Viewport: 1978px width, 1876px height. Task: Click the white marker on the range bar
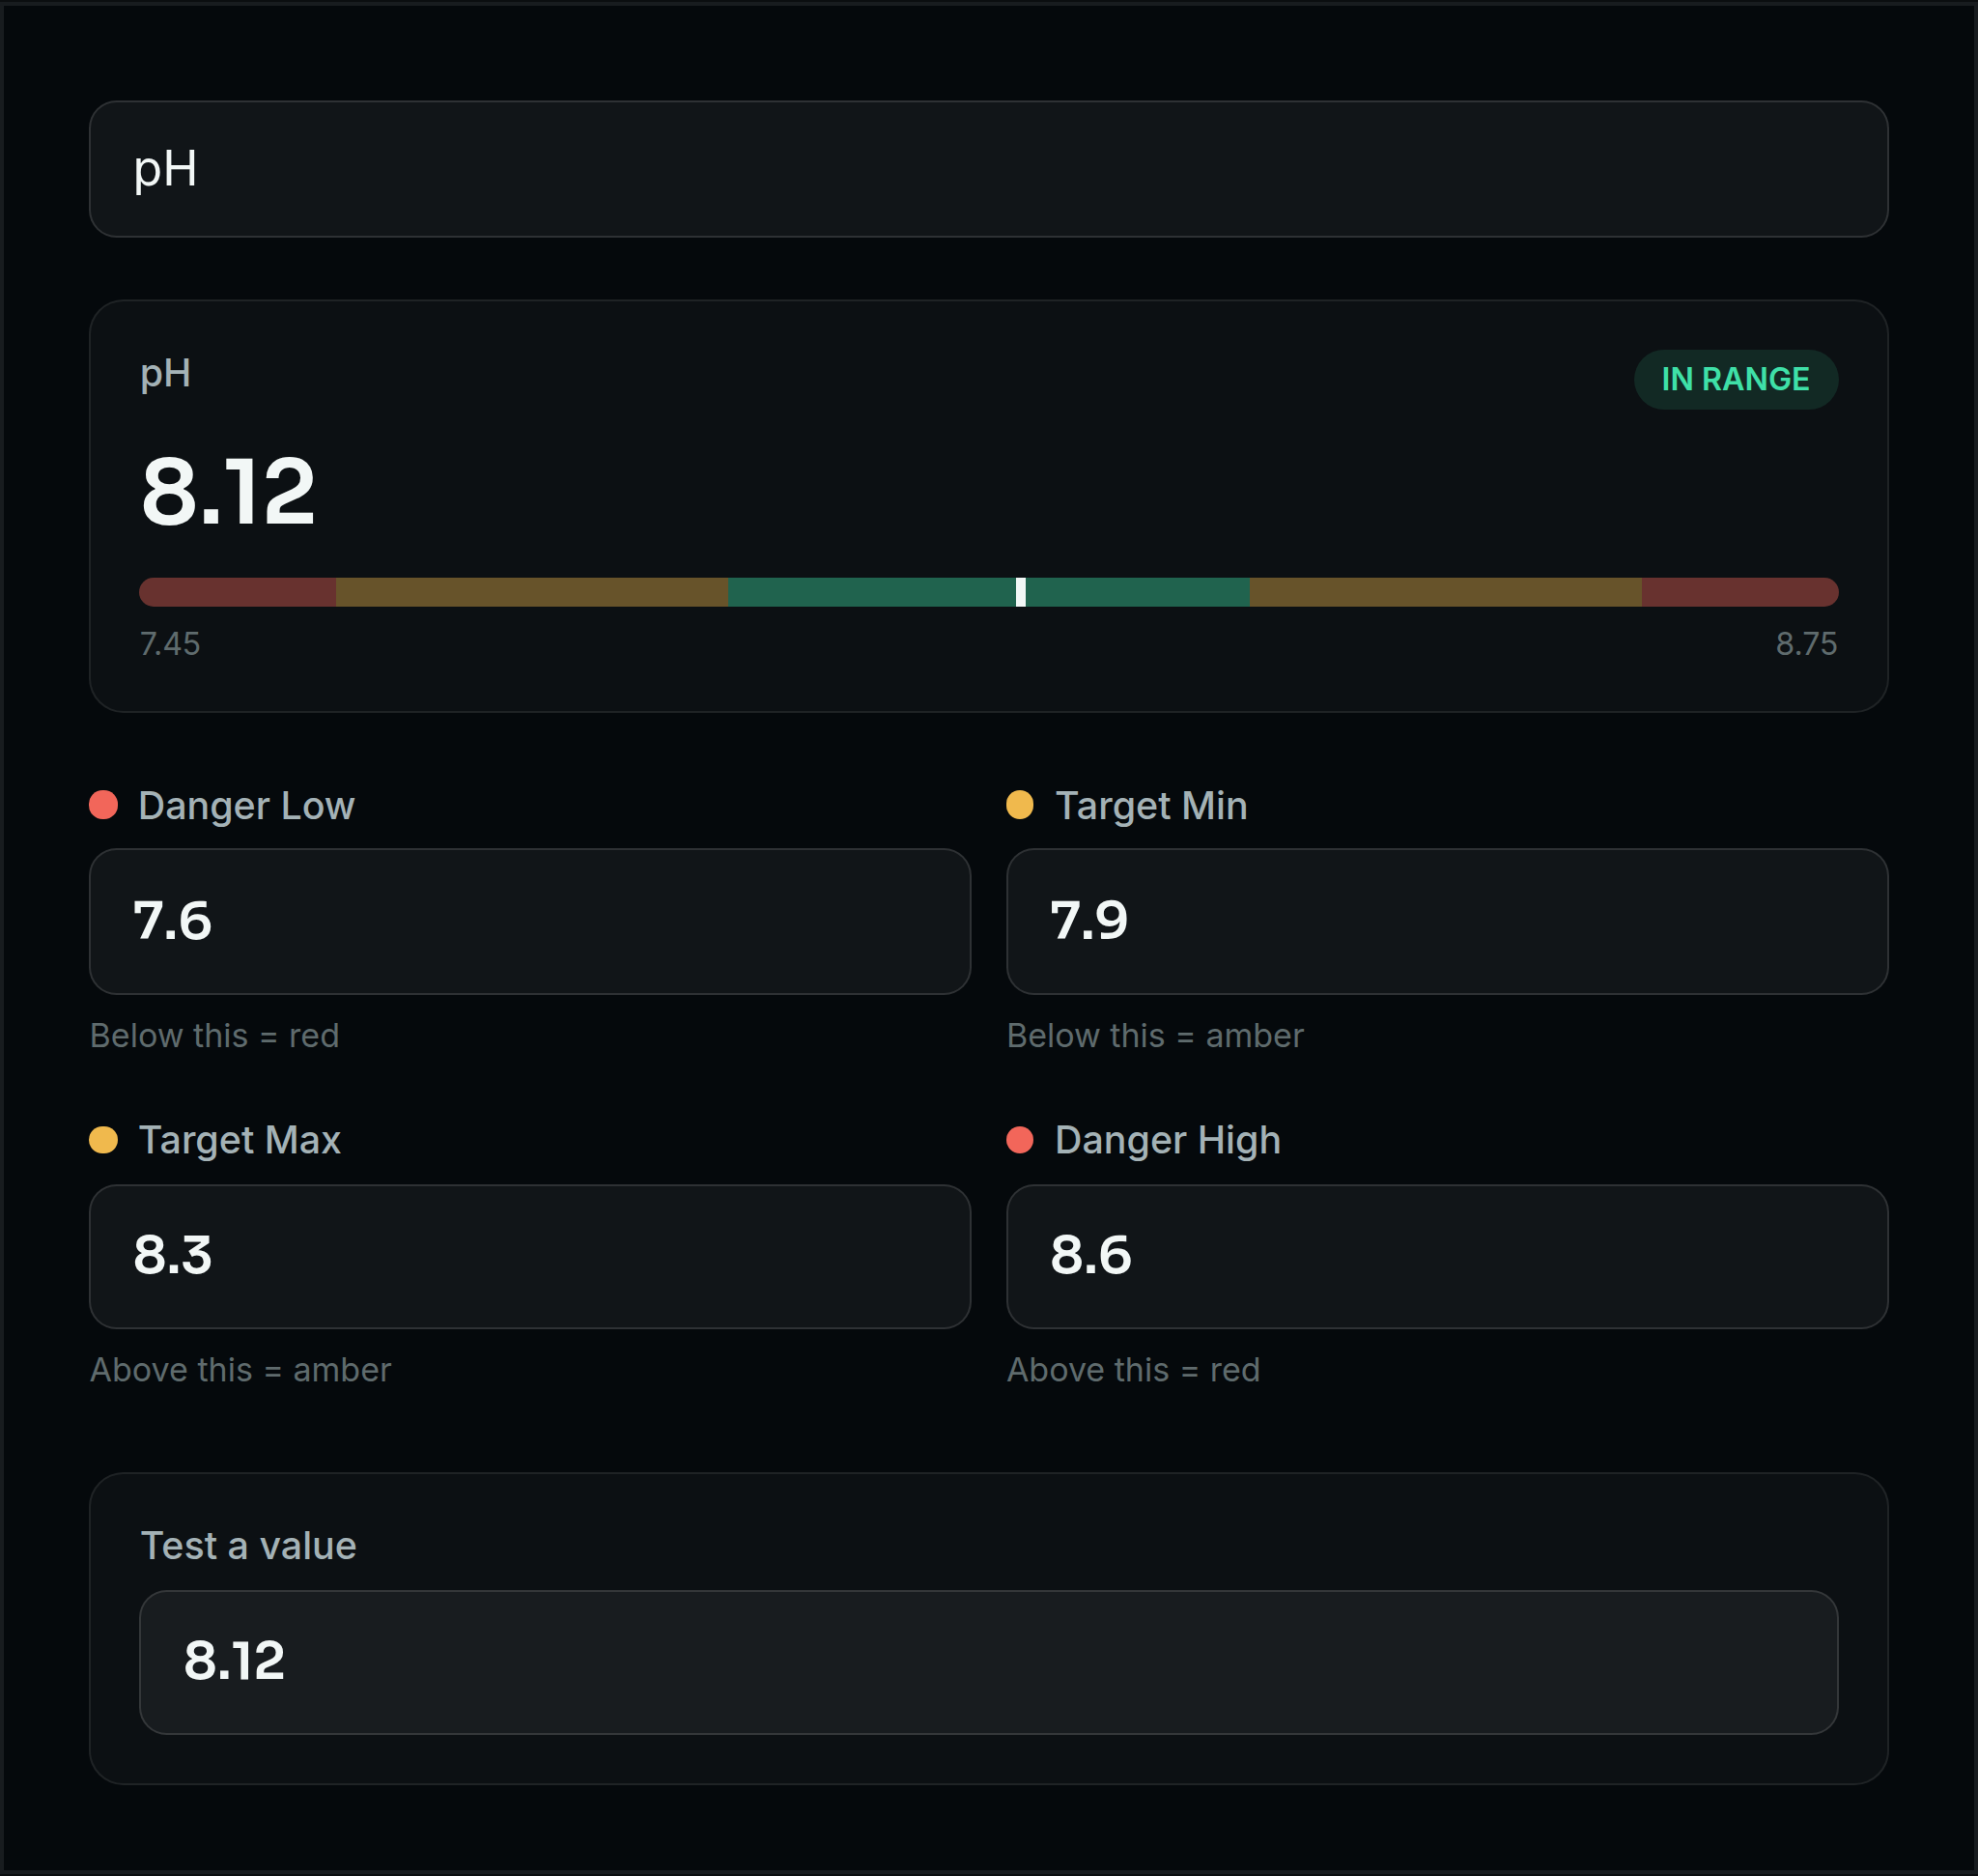[x=1020, y=592]
